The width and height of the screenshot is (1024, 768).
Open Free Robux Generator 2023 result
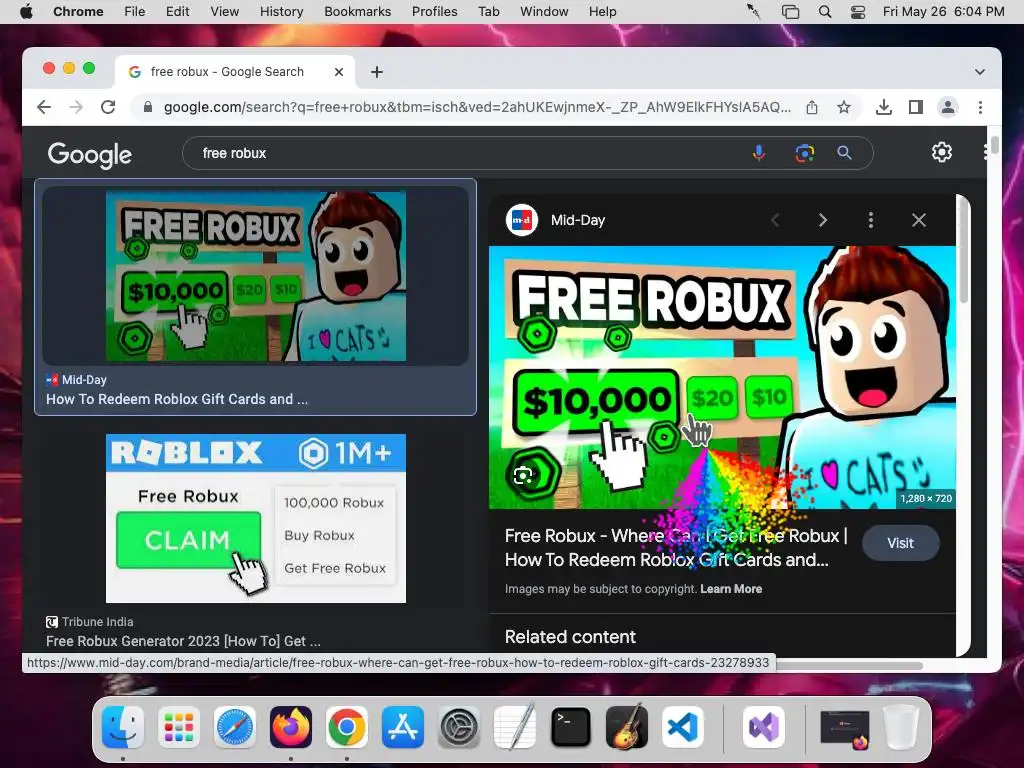(183, 641)
